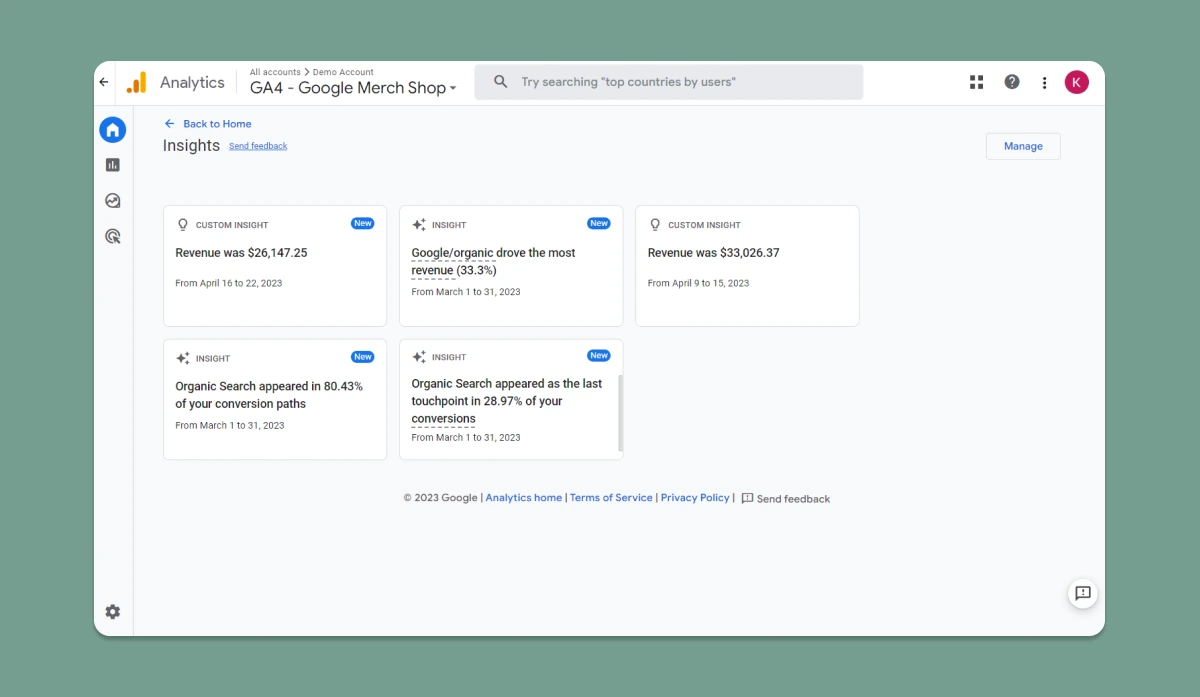Click All accounts breadcrumb text

[275, 72]
